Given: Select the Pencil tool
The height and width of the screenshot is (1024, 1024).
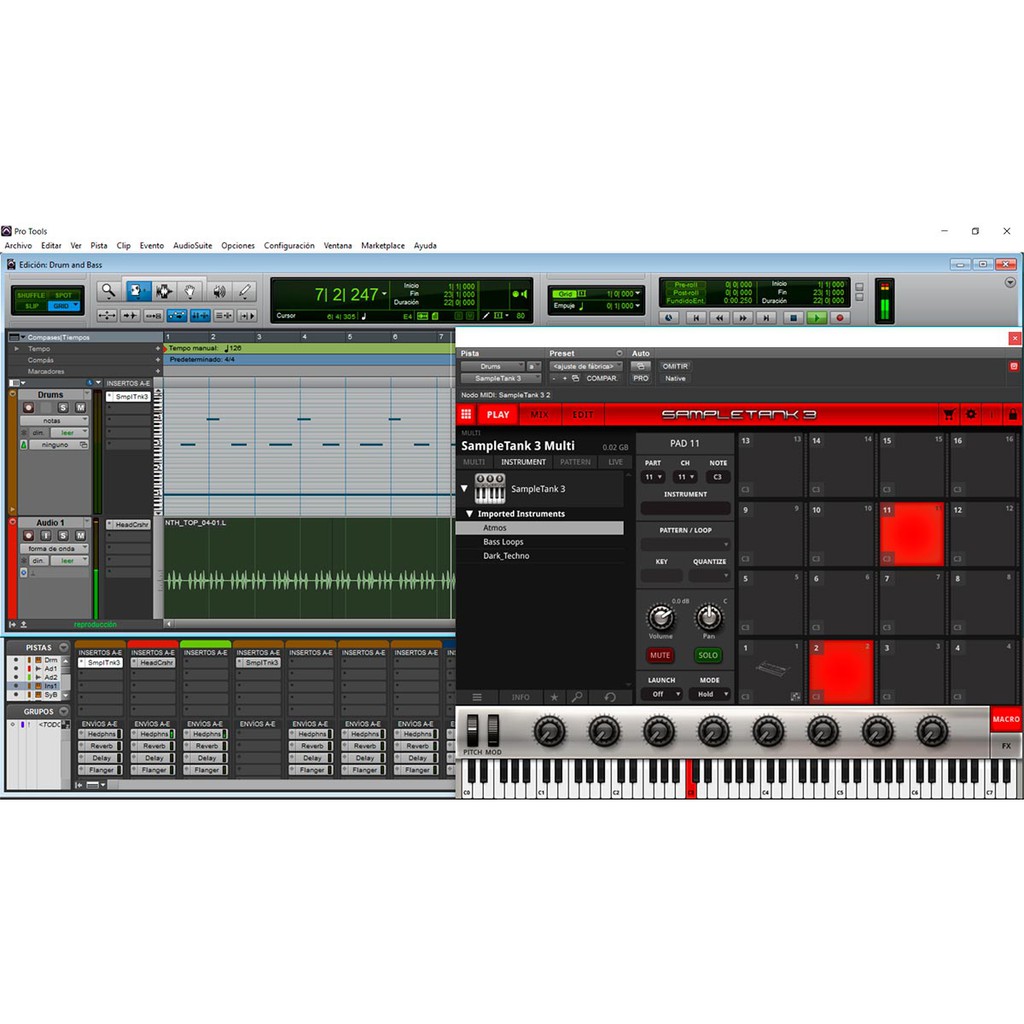Looking at the screenshot, I should [244, 291].
